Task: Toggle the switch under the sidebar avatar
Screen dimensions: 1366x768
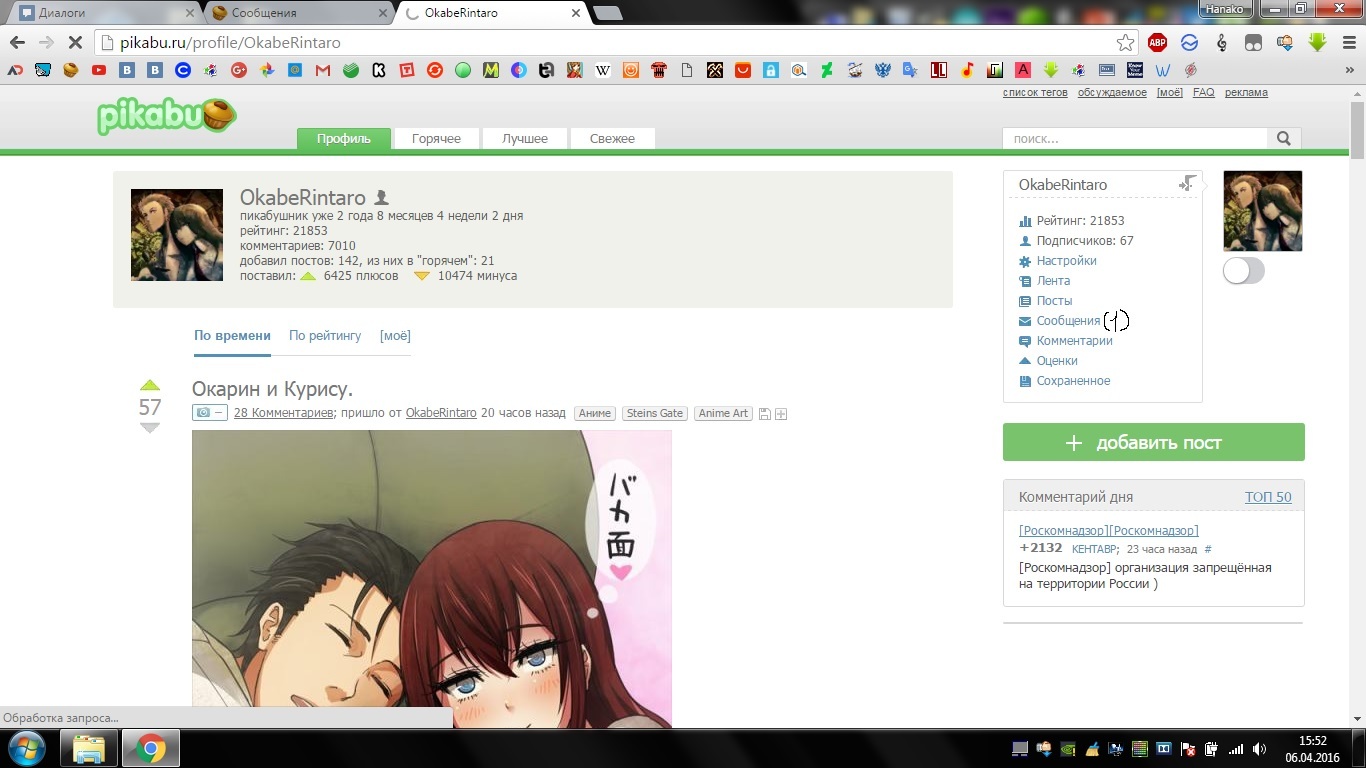Action: point(1244,271)
